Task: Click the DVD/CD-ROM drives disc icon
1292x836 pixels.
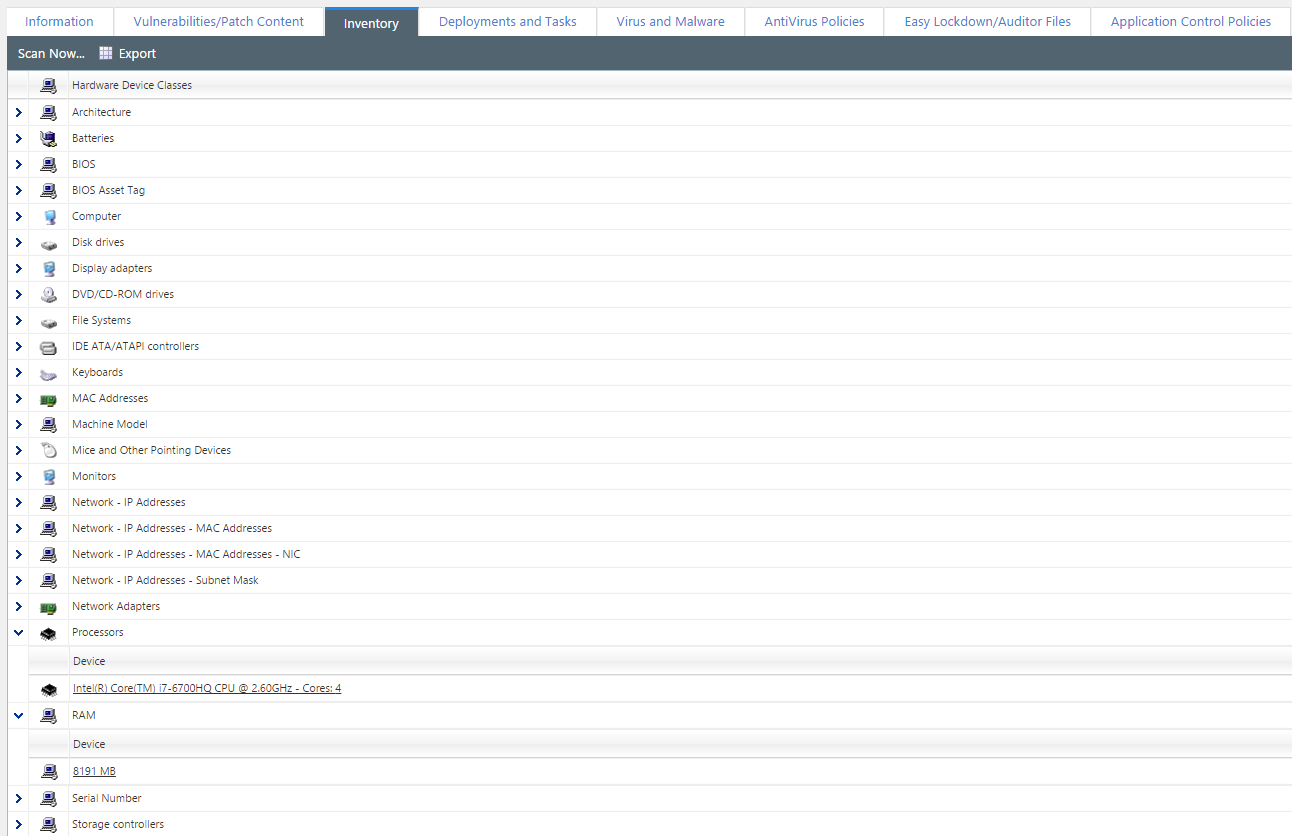Action: [48, 294]
